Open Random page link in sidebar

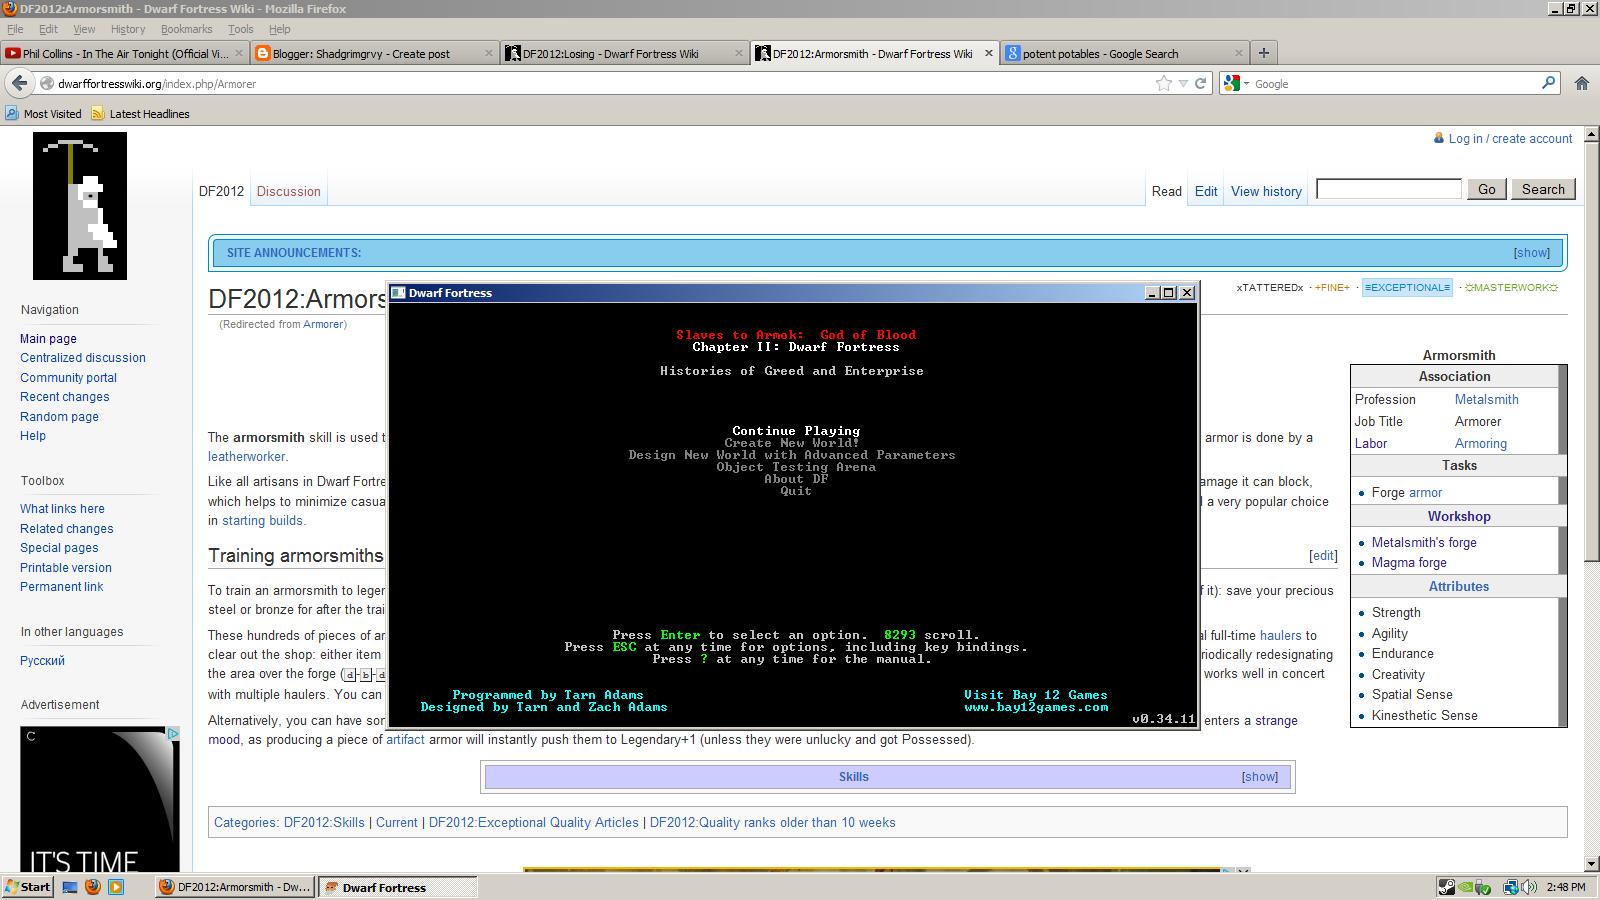[x=59, y=416]
